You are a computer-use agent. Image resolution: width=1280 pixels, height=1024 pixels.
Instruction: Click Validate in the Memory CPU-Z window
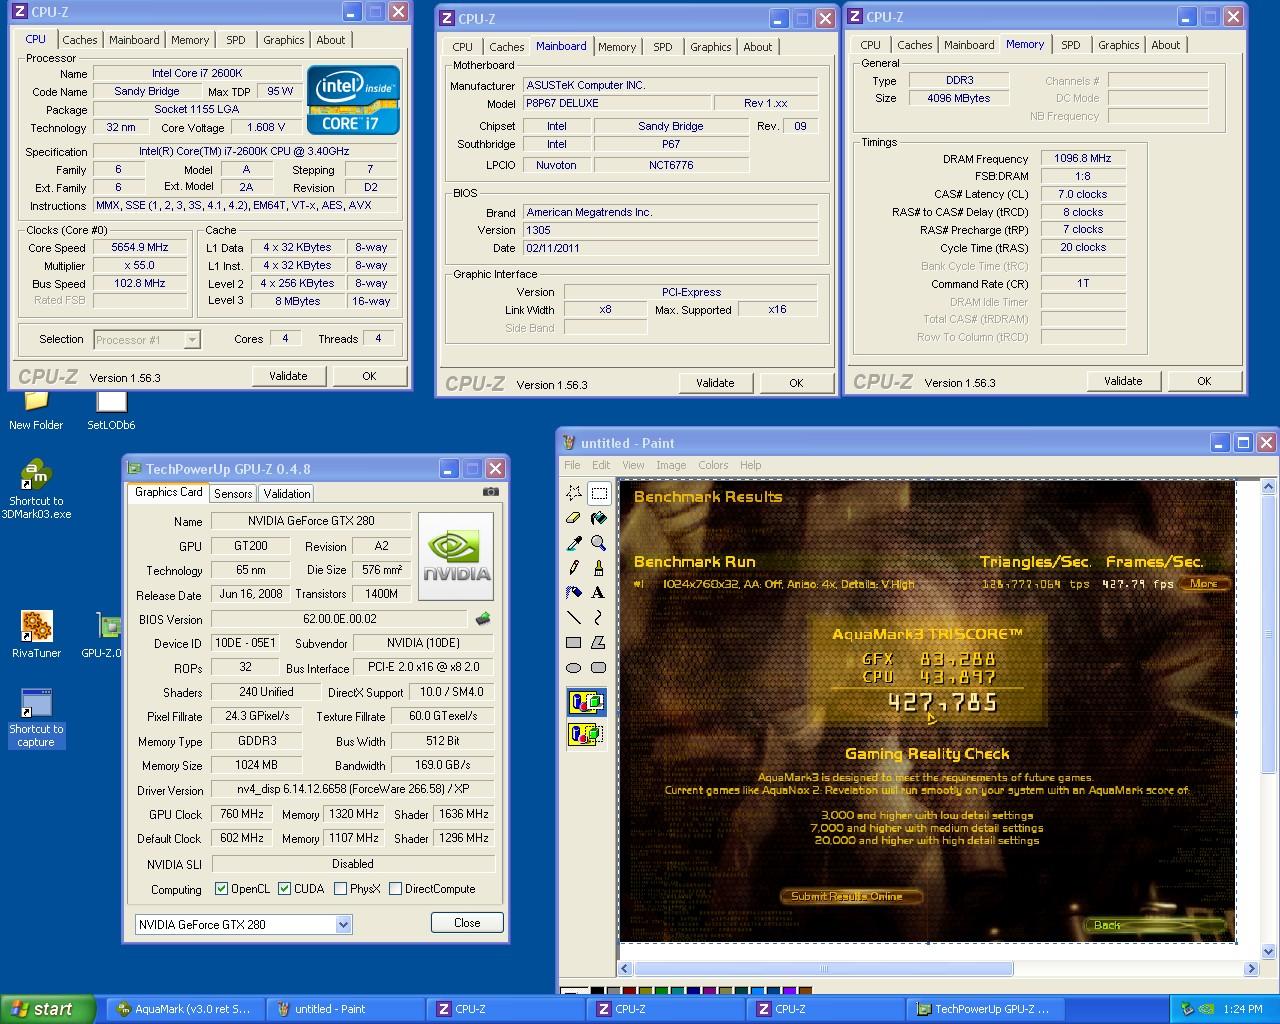1123,381
